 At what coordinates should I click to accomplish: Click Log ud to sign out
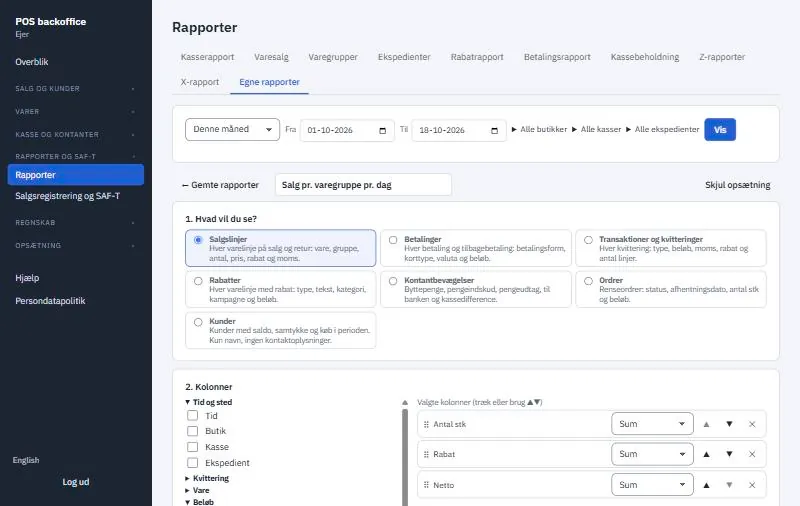pyautogui.click(x=76, y=482)
